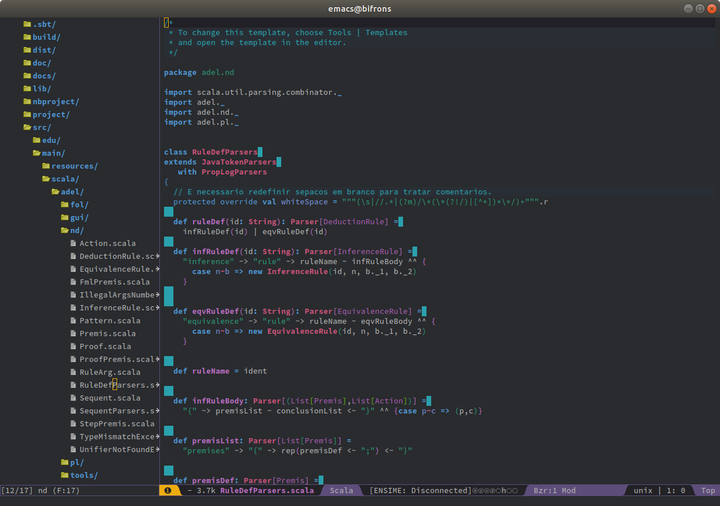Click the Scala major mode indicator
This screenshot has width=720, height=506.
click(341, 491)
